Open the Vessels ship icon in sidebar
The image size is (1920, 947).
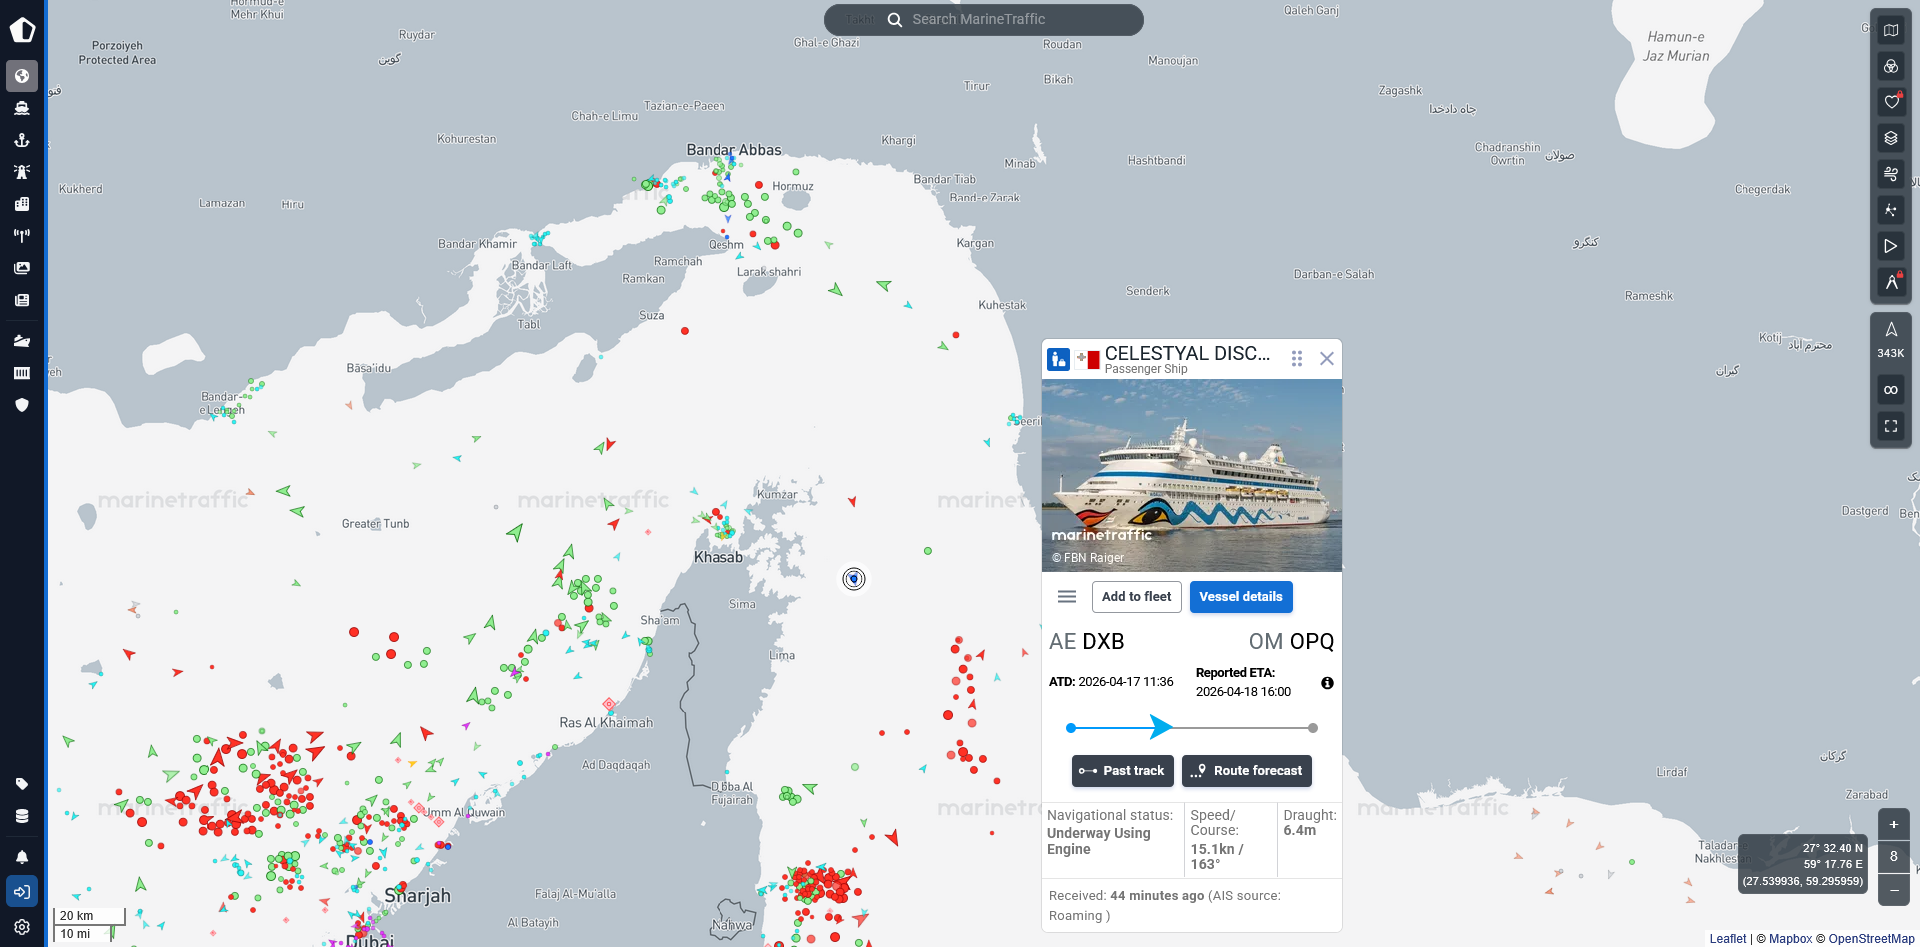(22, 108)
